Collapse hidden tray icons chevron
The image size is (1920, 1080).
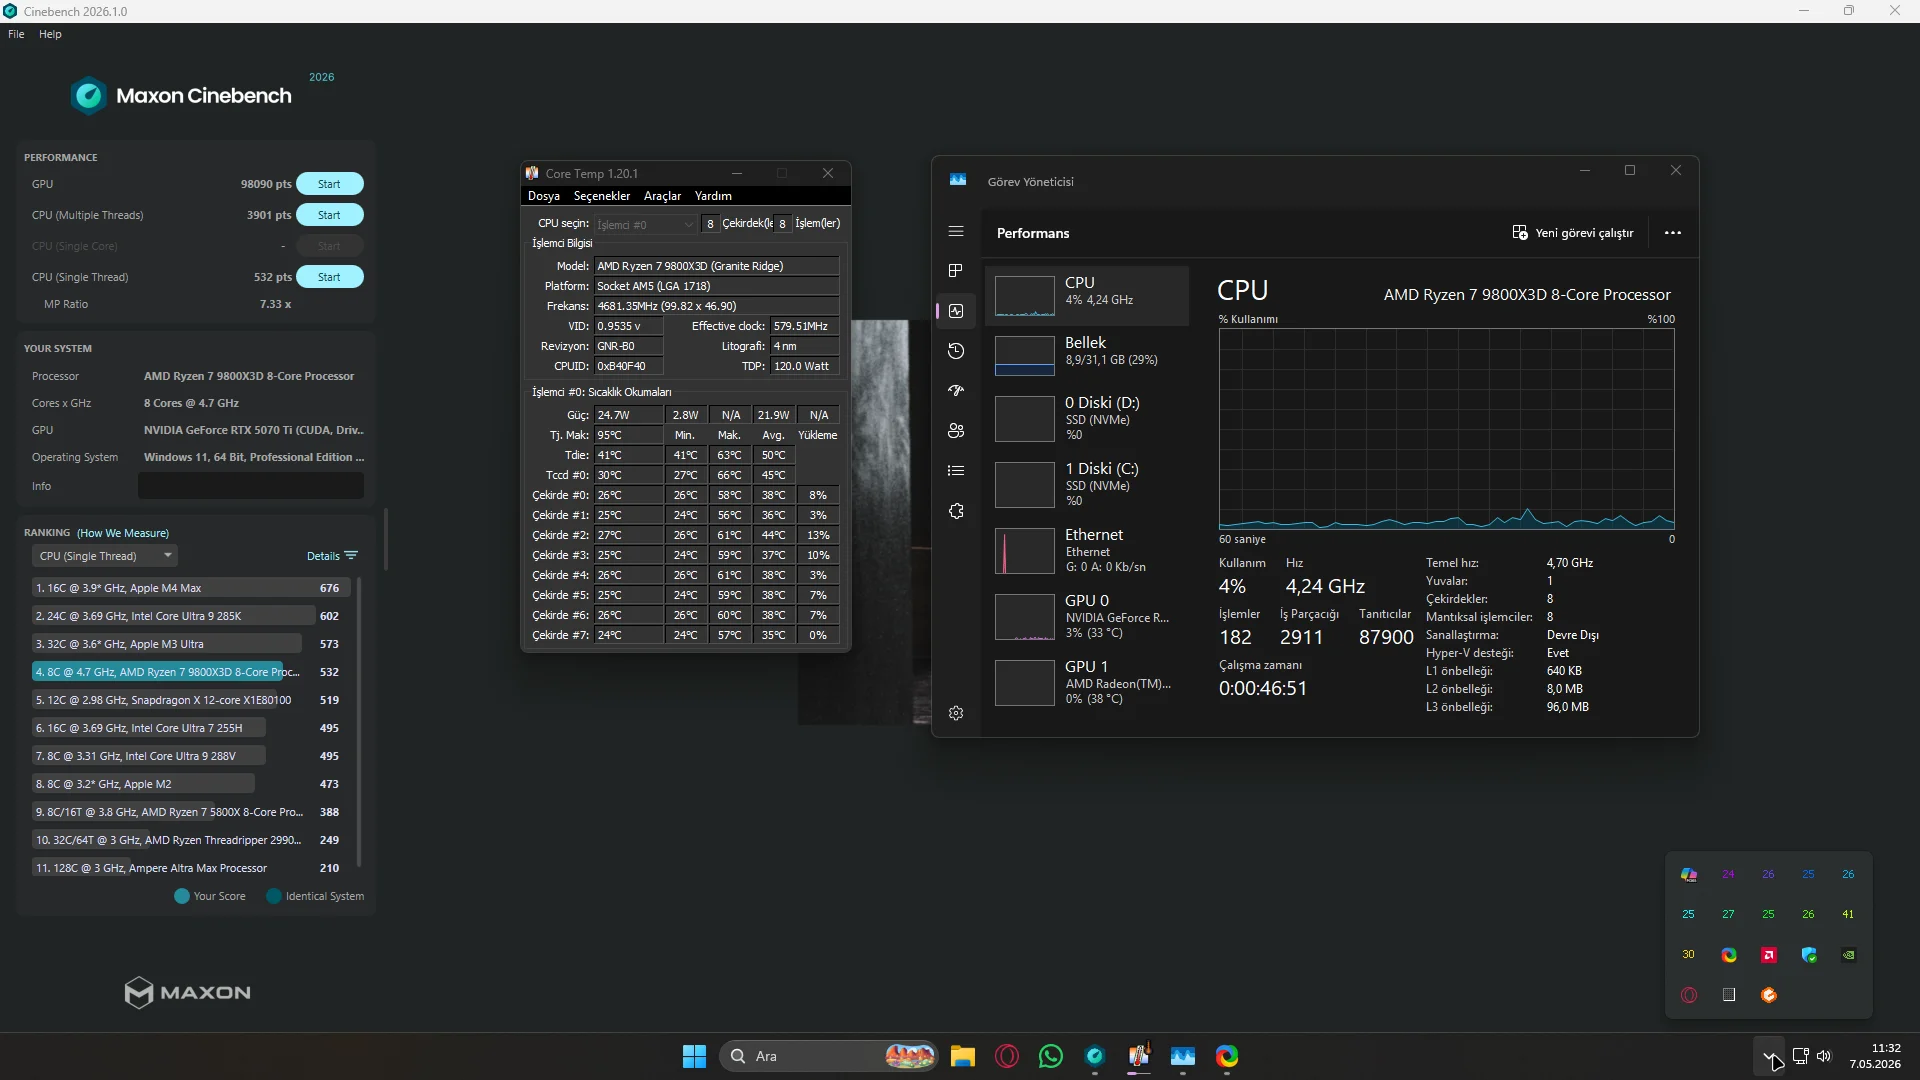click(1769, 1056)
